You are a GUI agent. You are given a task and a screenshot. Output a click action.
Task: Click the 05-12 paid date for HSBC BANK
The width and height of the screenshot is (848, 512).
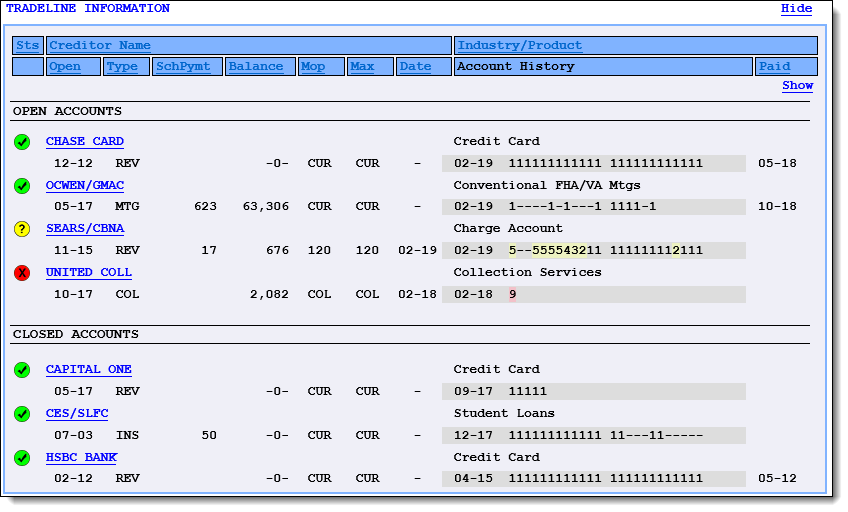[777, 478]
